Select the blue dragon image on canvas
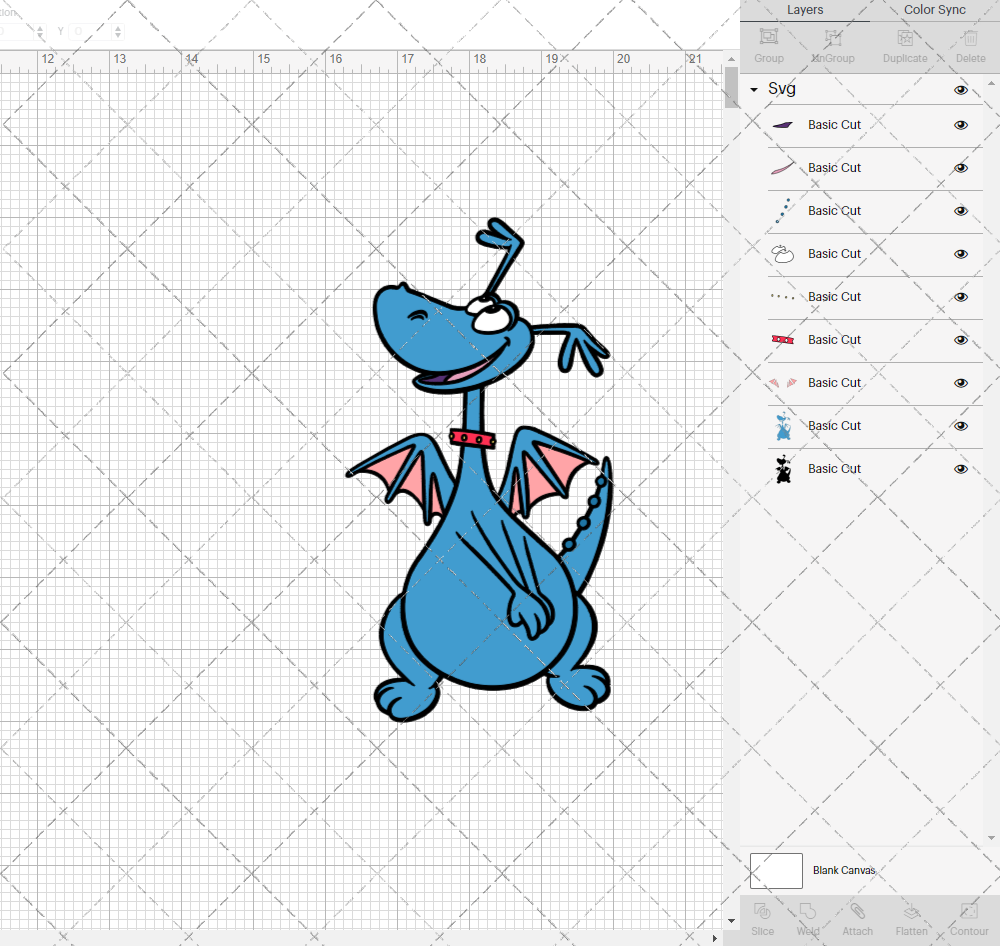This screenshot has height=946, width=1000. click(480, 470)
